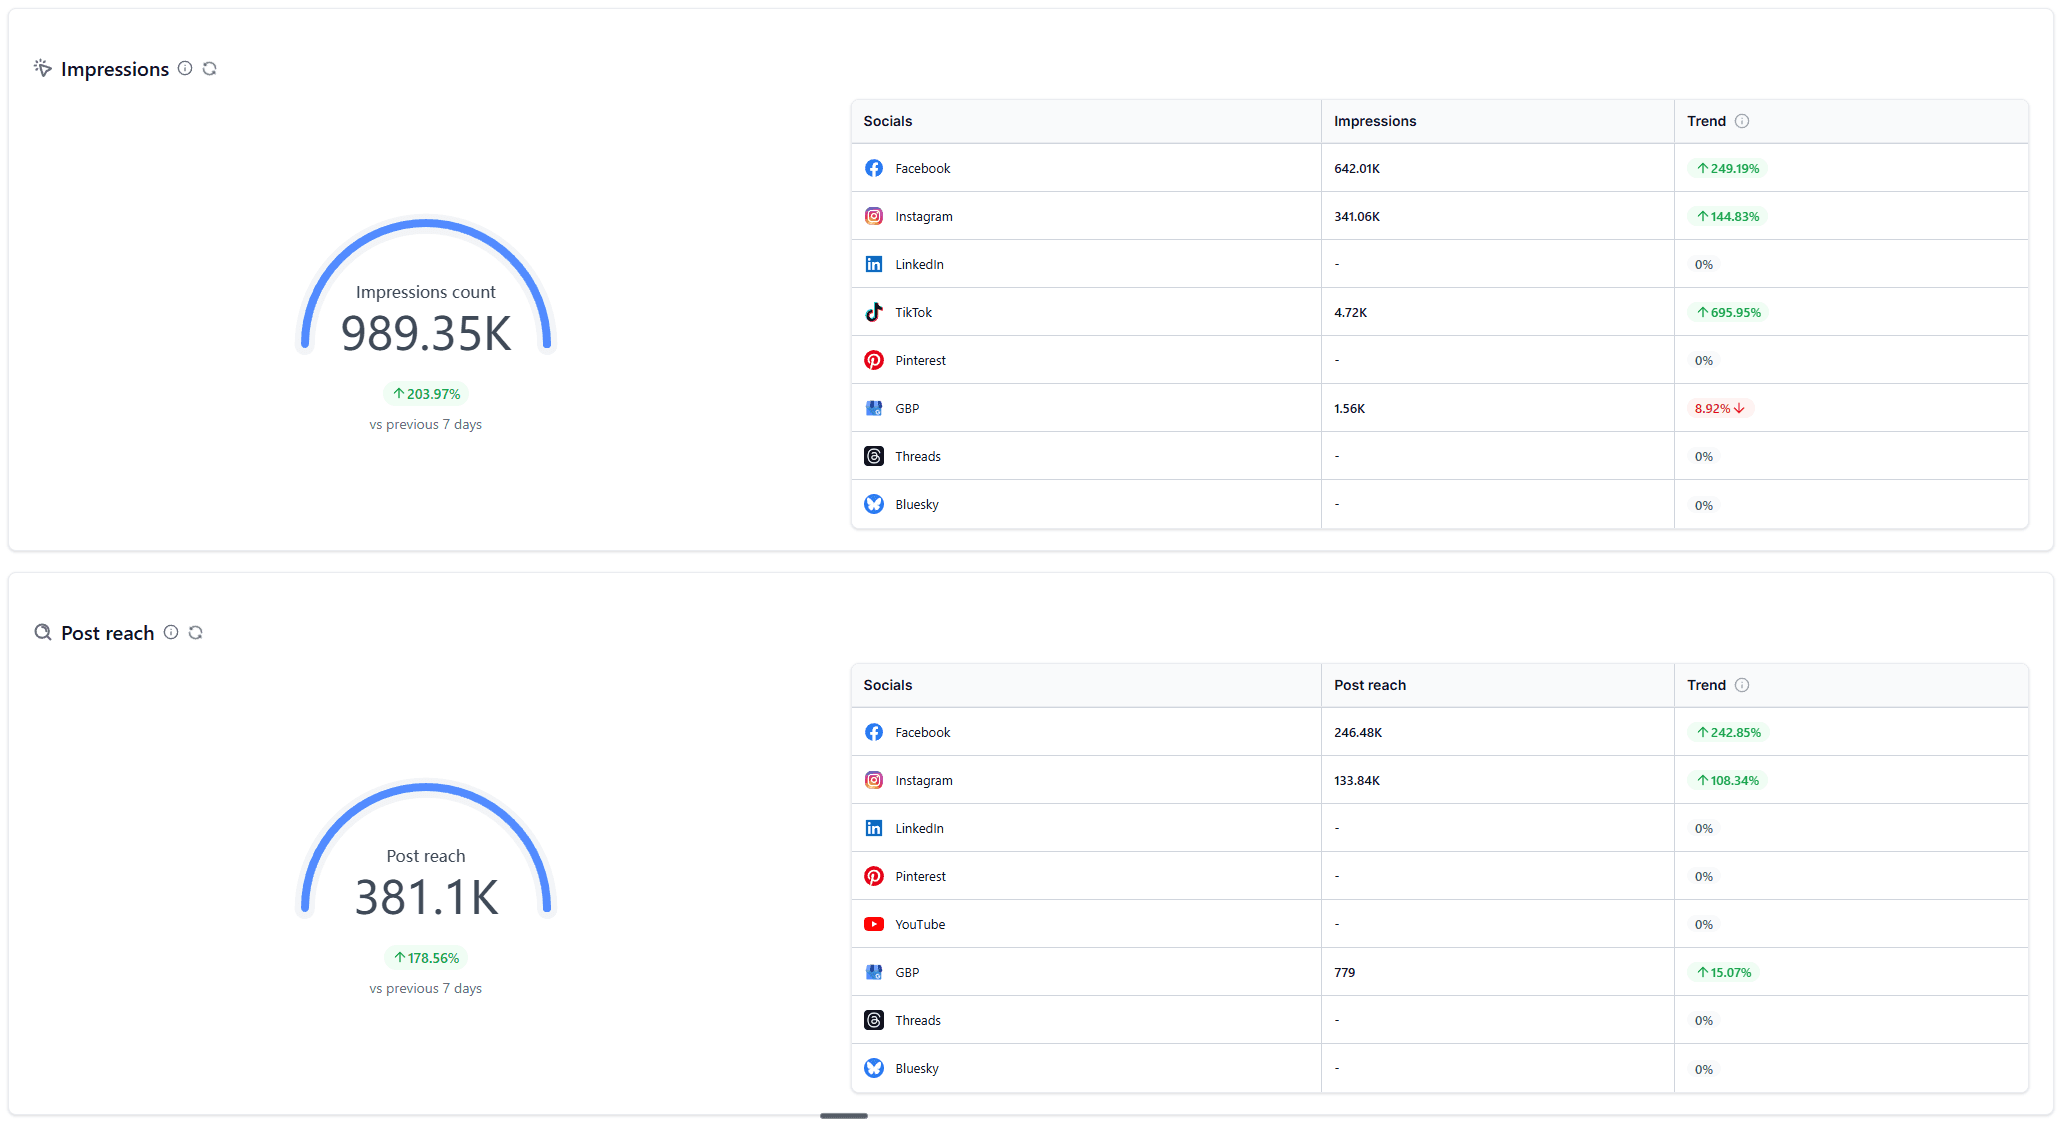Click the LinkedIn icon in Post reach table

(x=874, y=828)
